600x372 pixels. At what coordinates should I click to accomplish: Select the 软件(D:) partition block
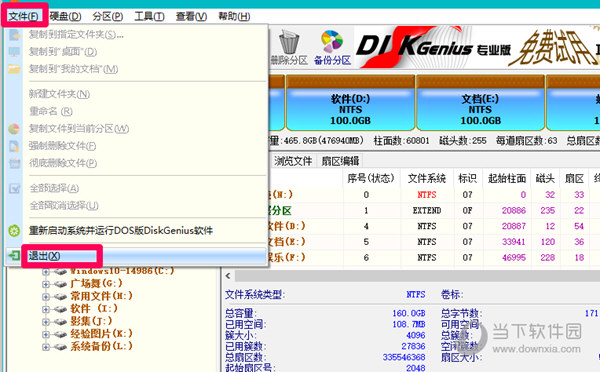click(x=351, y=103)
